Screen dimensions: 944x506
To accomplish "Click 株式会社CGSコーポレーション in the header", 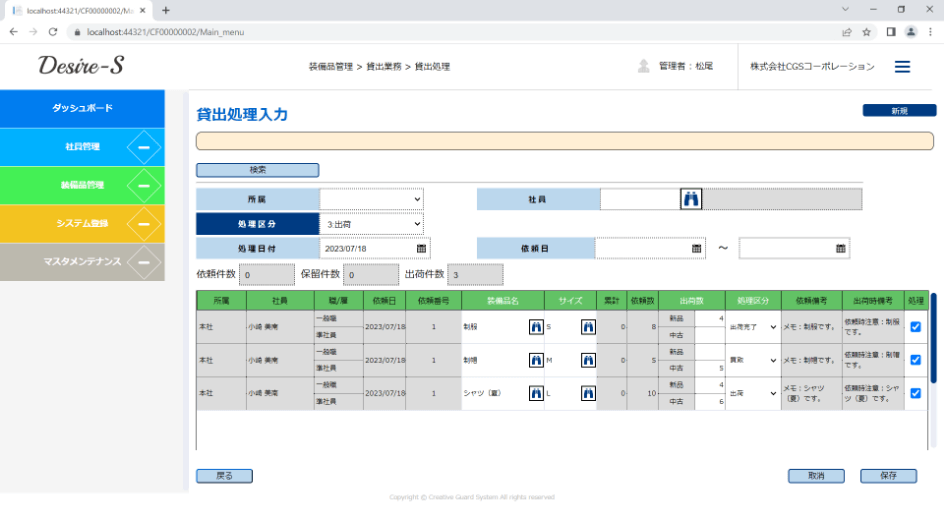I will 812,66.
